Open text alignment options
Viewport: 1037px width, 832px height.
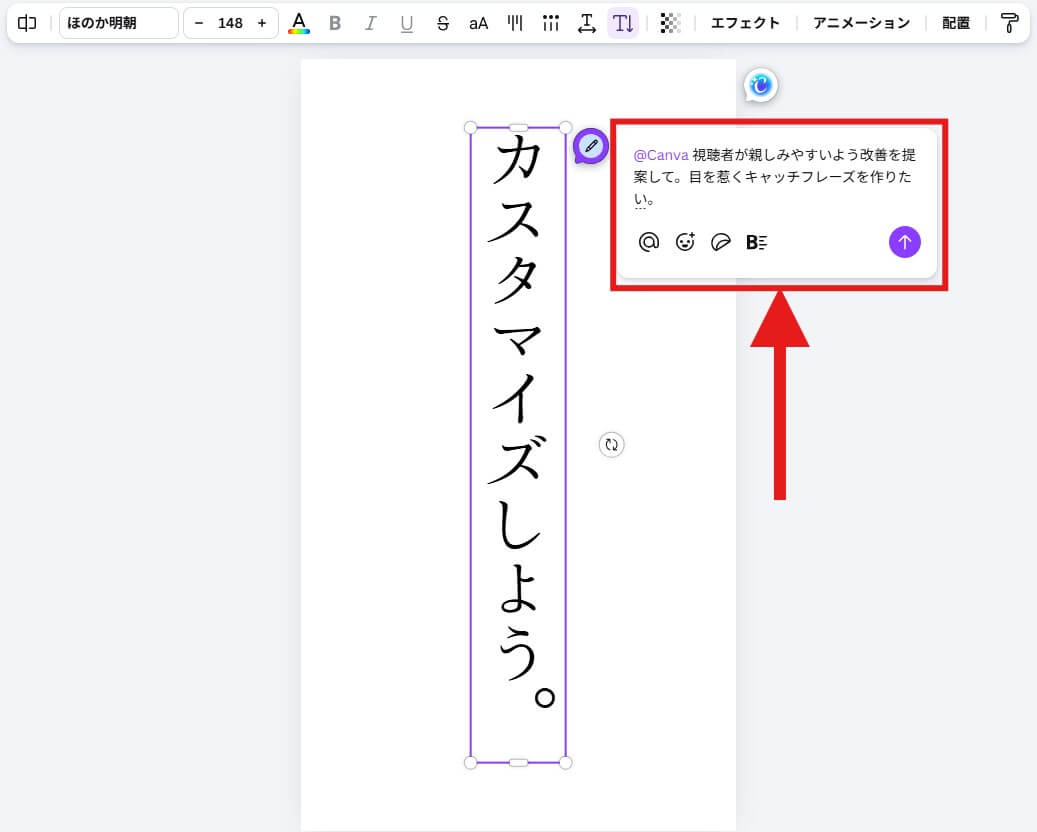515,23
